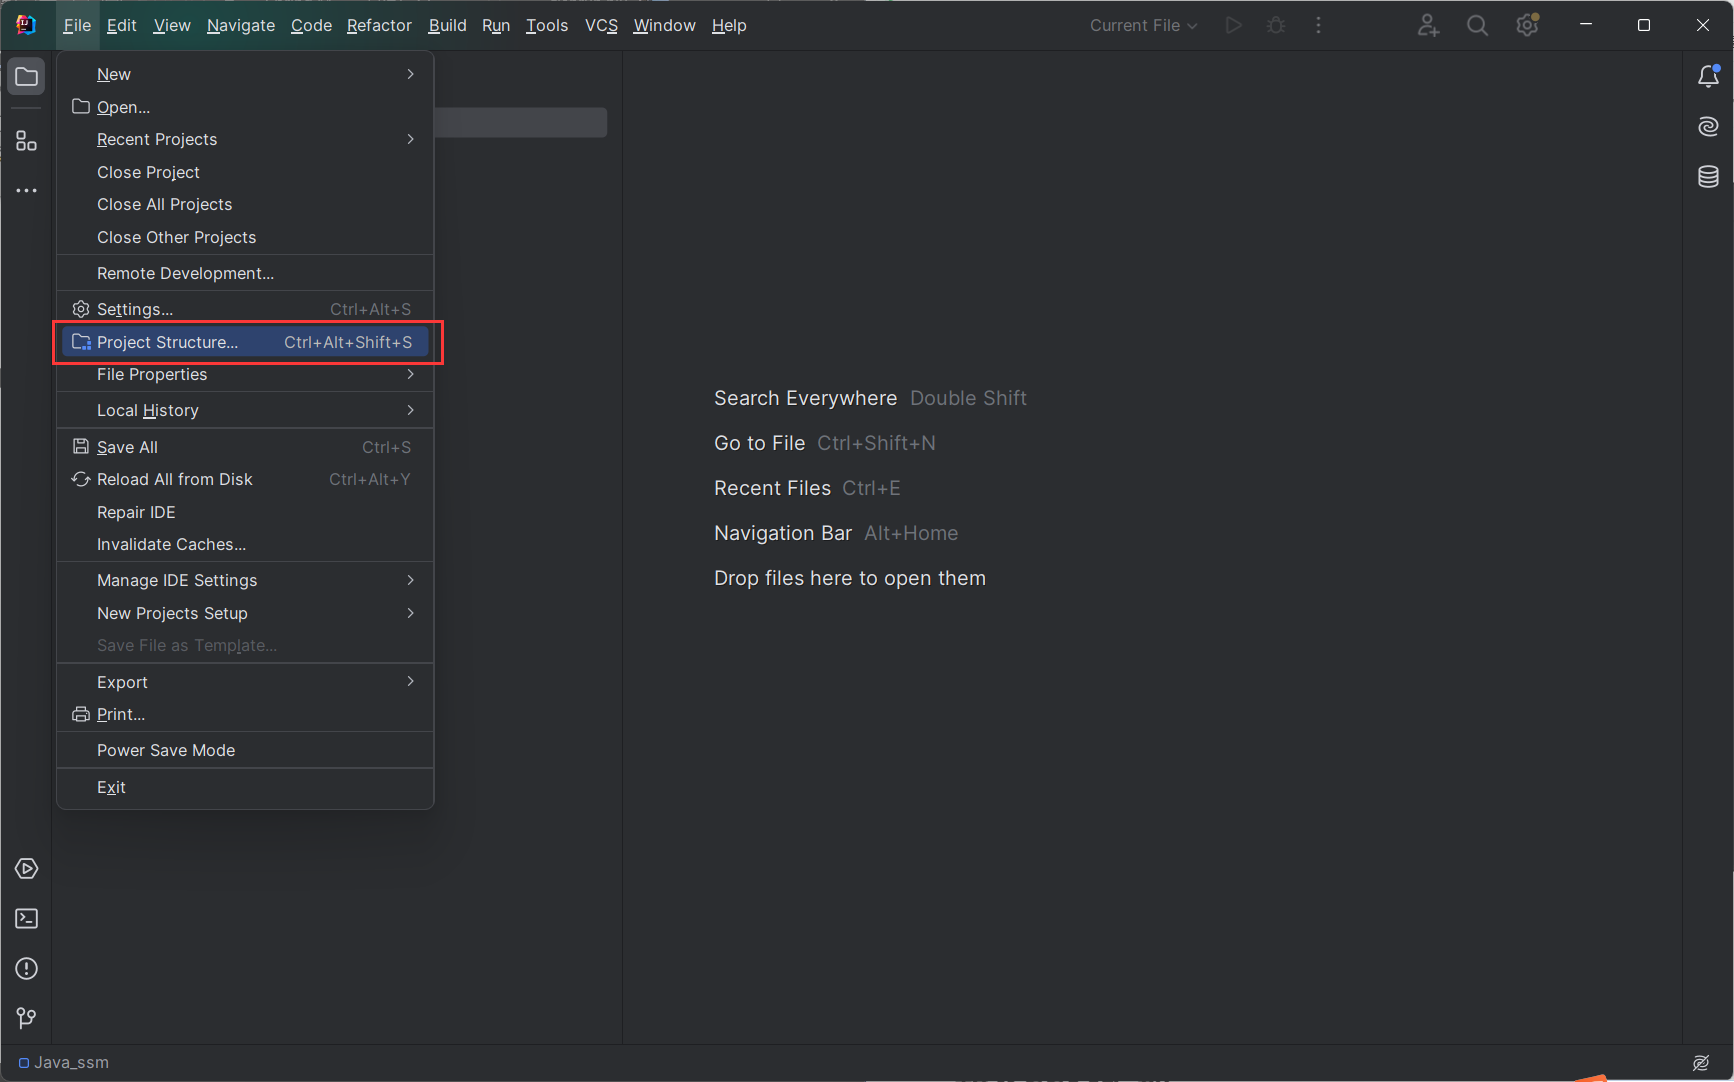Viewport: 1734px width, 1082px height.
Task: Open the Notifications bell icon
Action: (1708, 77)
